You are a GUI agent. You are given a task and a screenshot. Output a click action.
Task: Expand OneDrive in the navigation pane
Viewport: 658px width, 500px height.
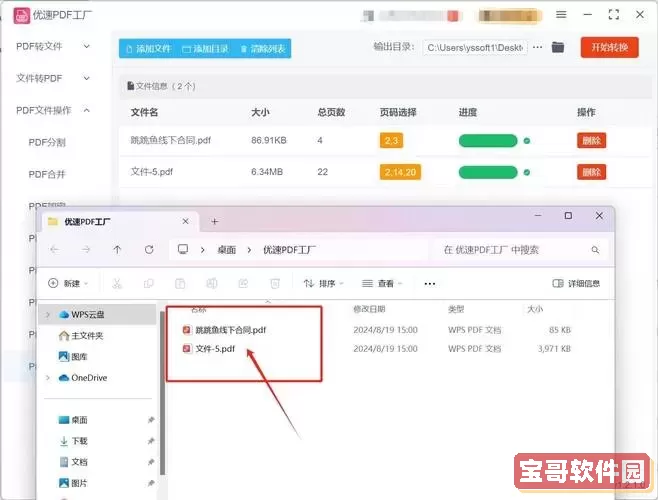(x=48, y=378)
